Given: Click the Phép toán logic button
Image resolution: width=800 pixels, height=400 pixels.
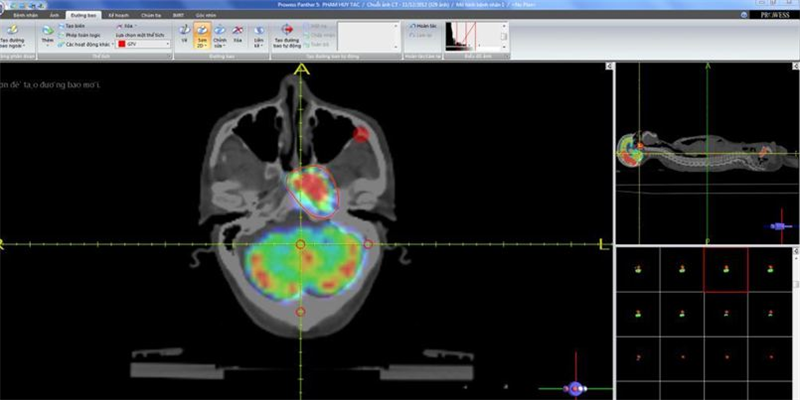Looking at the screenshot, I should pyautogui.click(x=82, y=35).
